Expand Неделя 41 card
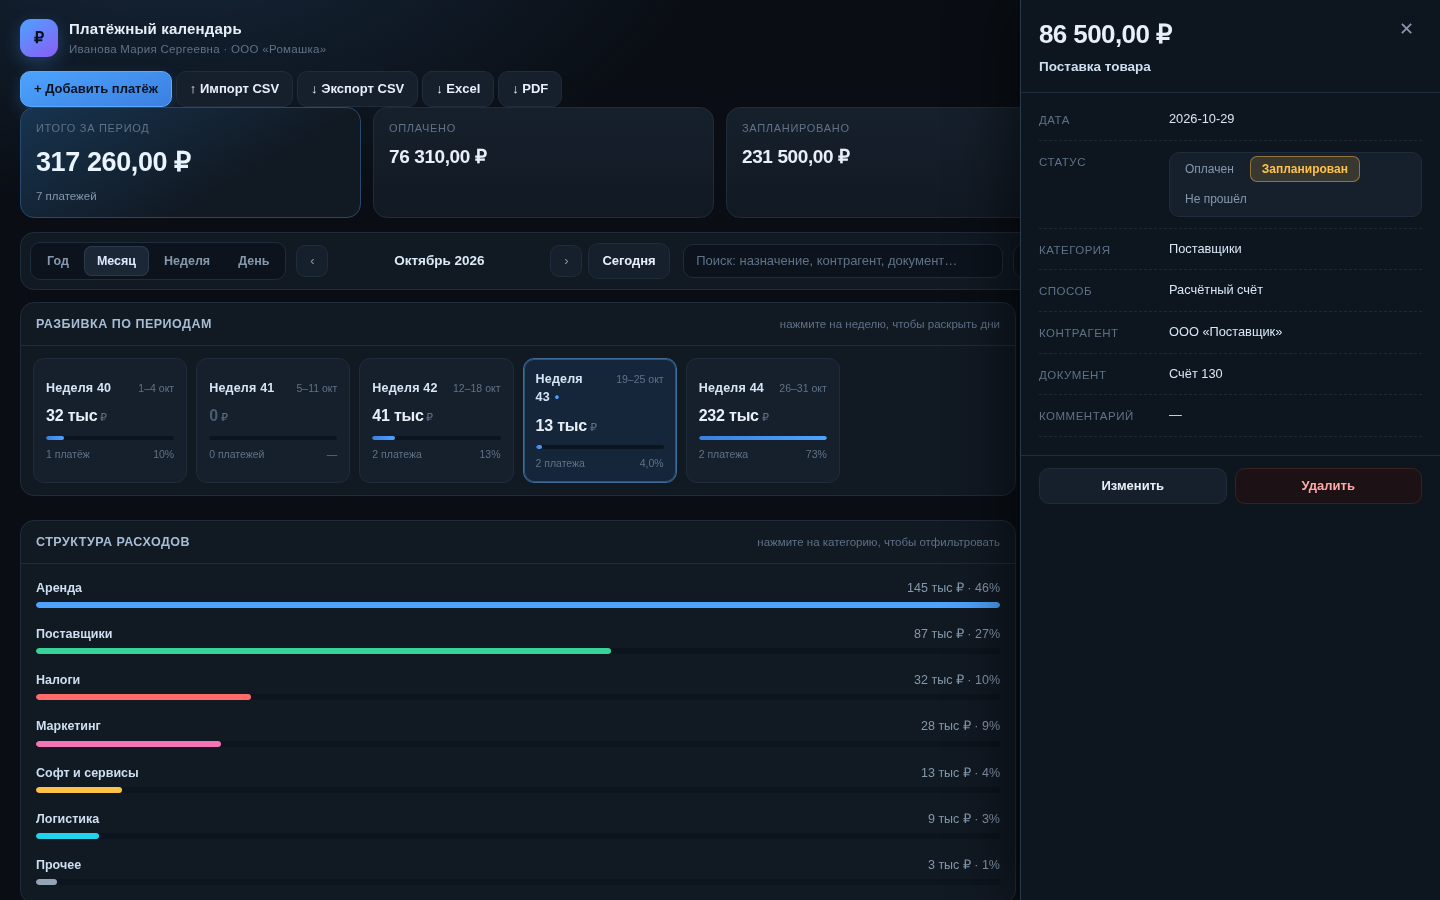 (x=273, y=421)
